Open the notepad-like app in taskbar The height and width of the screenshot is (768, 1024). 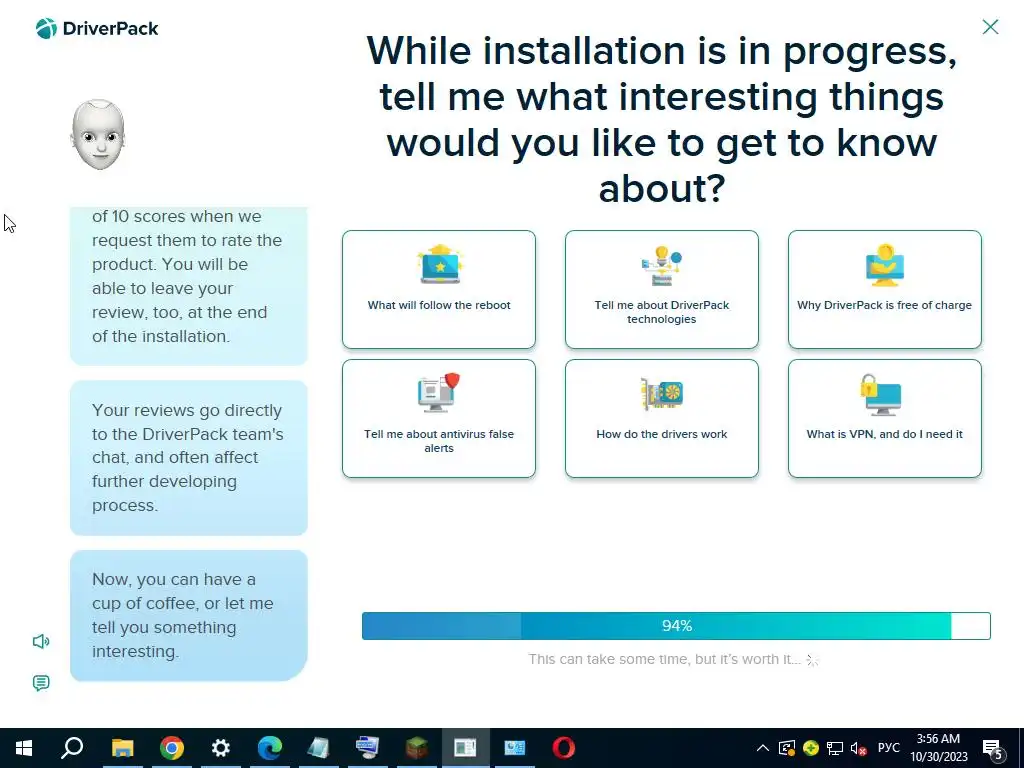pos(319,748)
